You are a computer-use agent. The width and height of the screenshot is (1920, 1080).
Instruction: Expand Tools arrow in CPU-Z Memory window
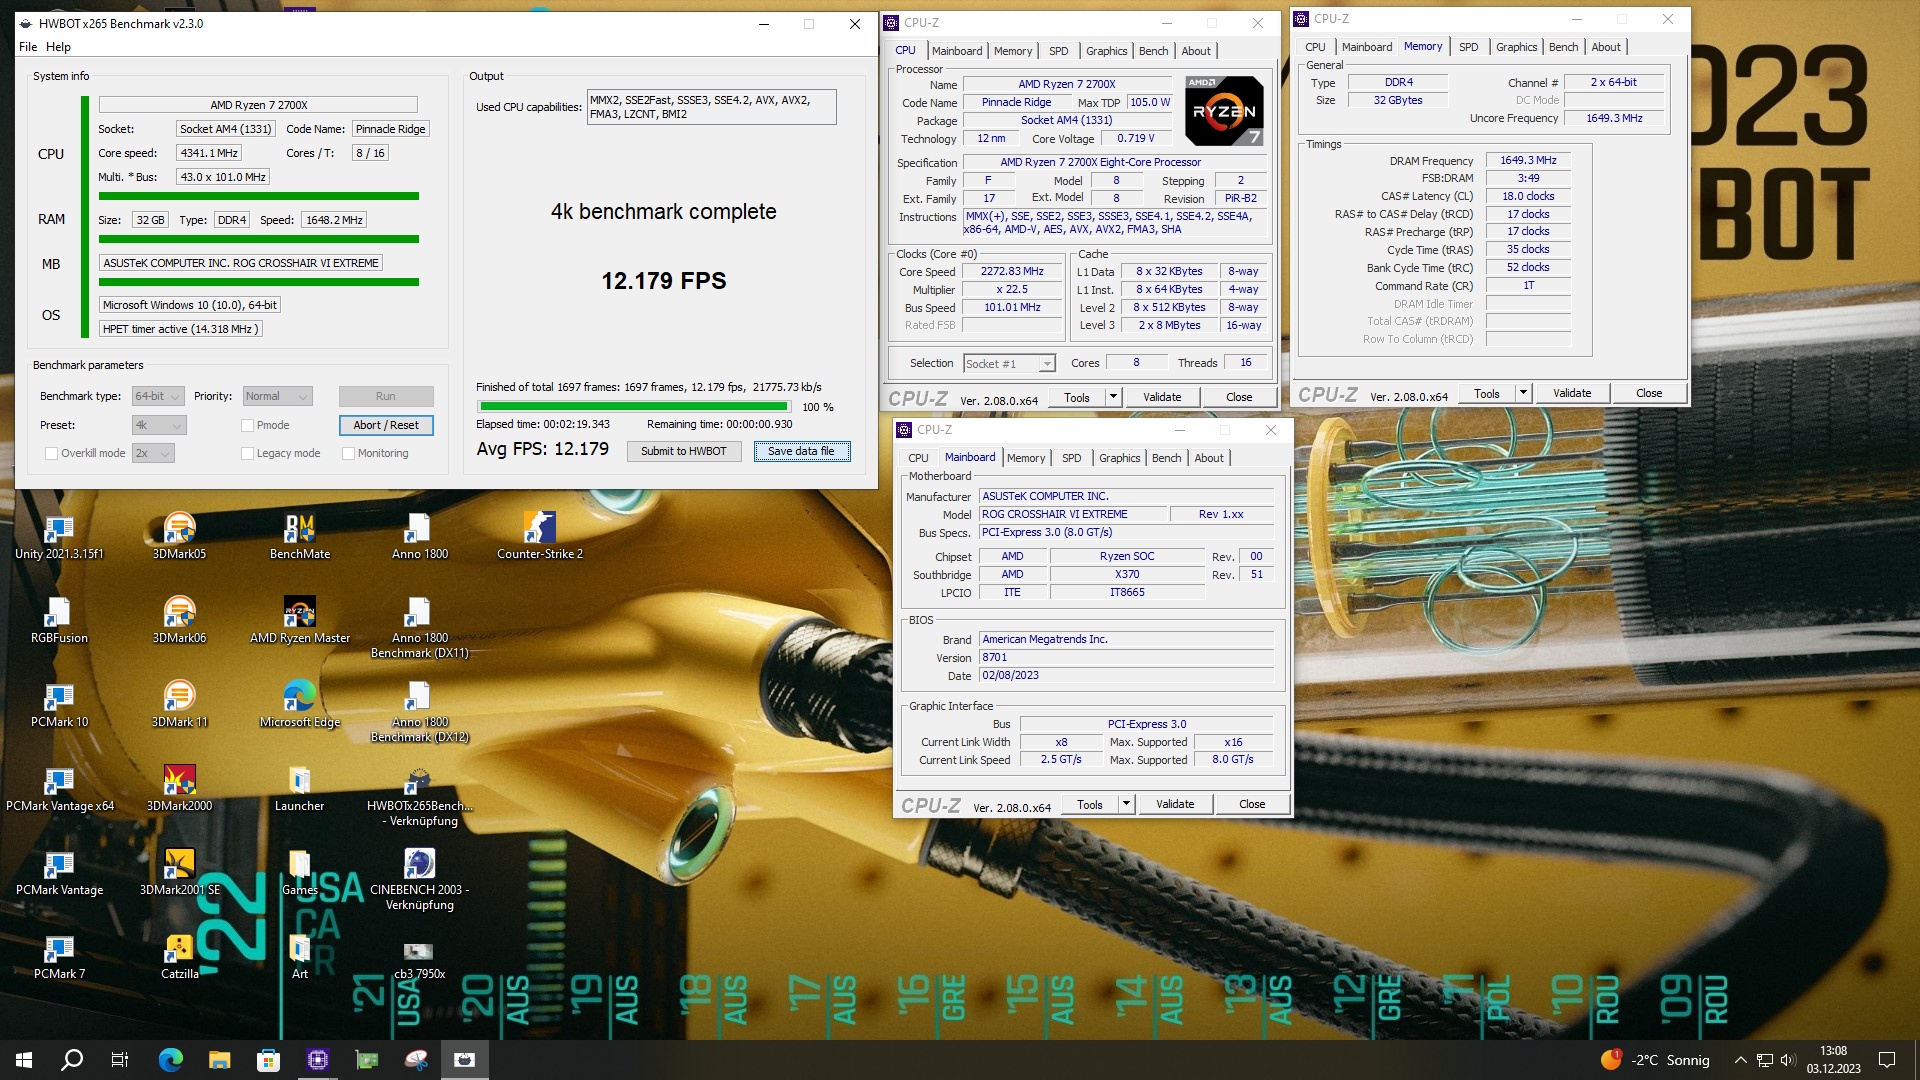click(1522, 393)
